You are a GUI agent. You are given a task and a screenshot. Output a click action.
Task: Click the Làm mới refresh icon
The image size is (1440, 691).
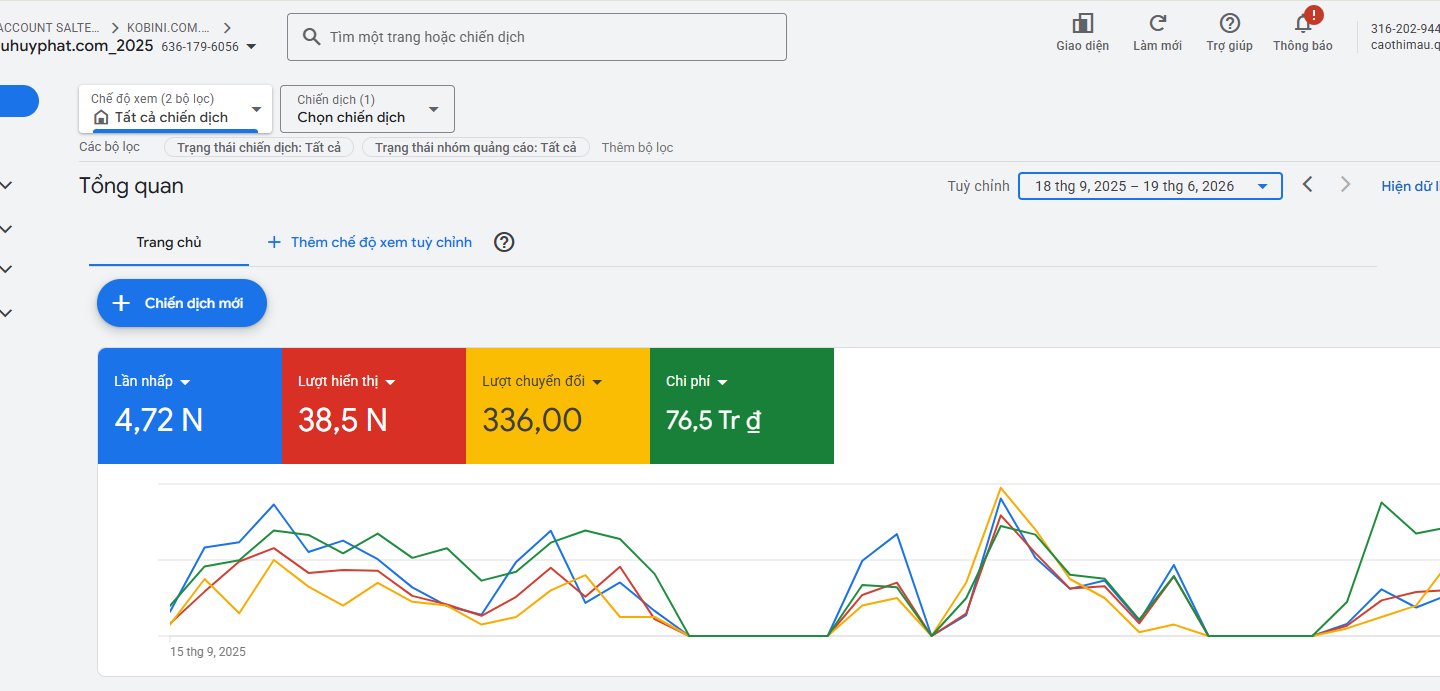[1157, 23]
